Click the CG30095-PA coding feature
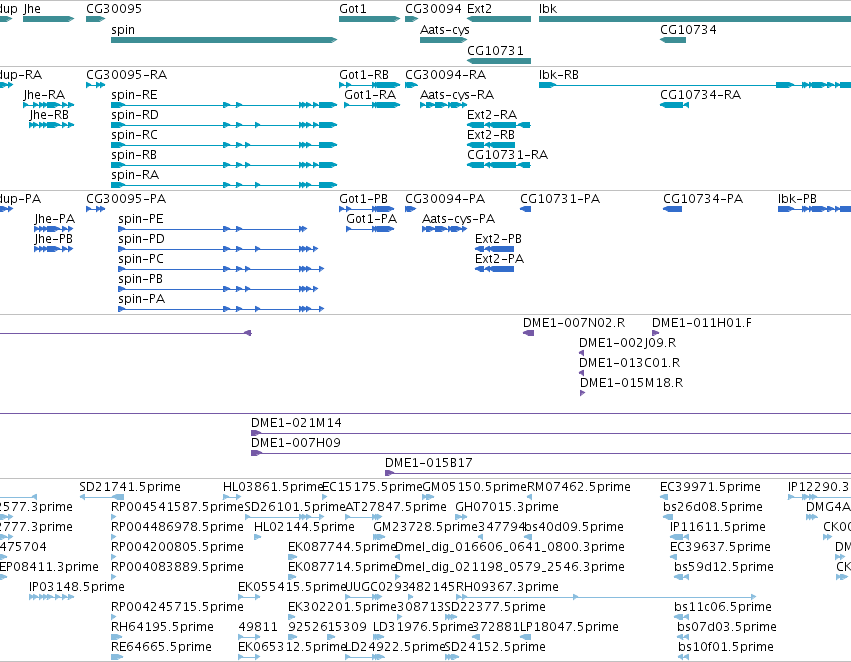This screenshot has width=851, height=662. (x=96, y=209)
